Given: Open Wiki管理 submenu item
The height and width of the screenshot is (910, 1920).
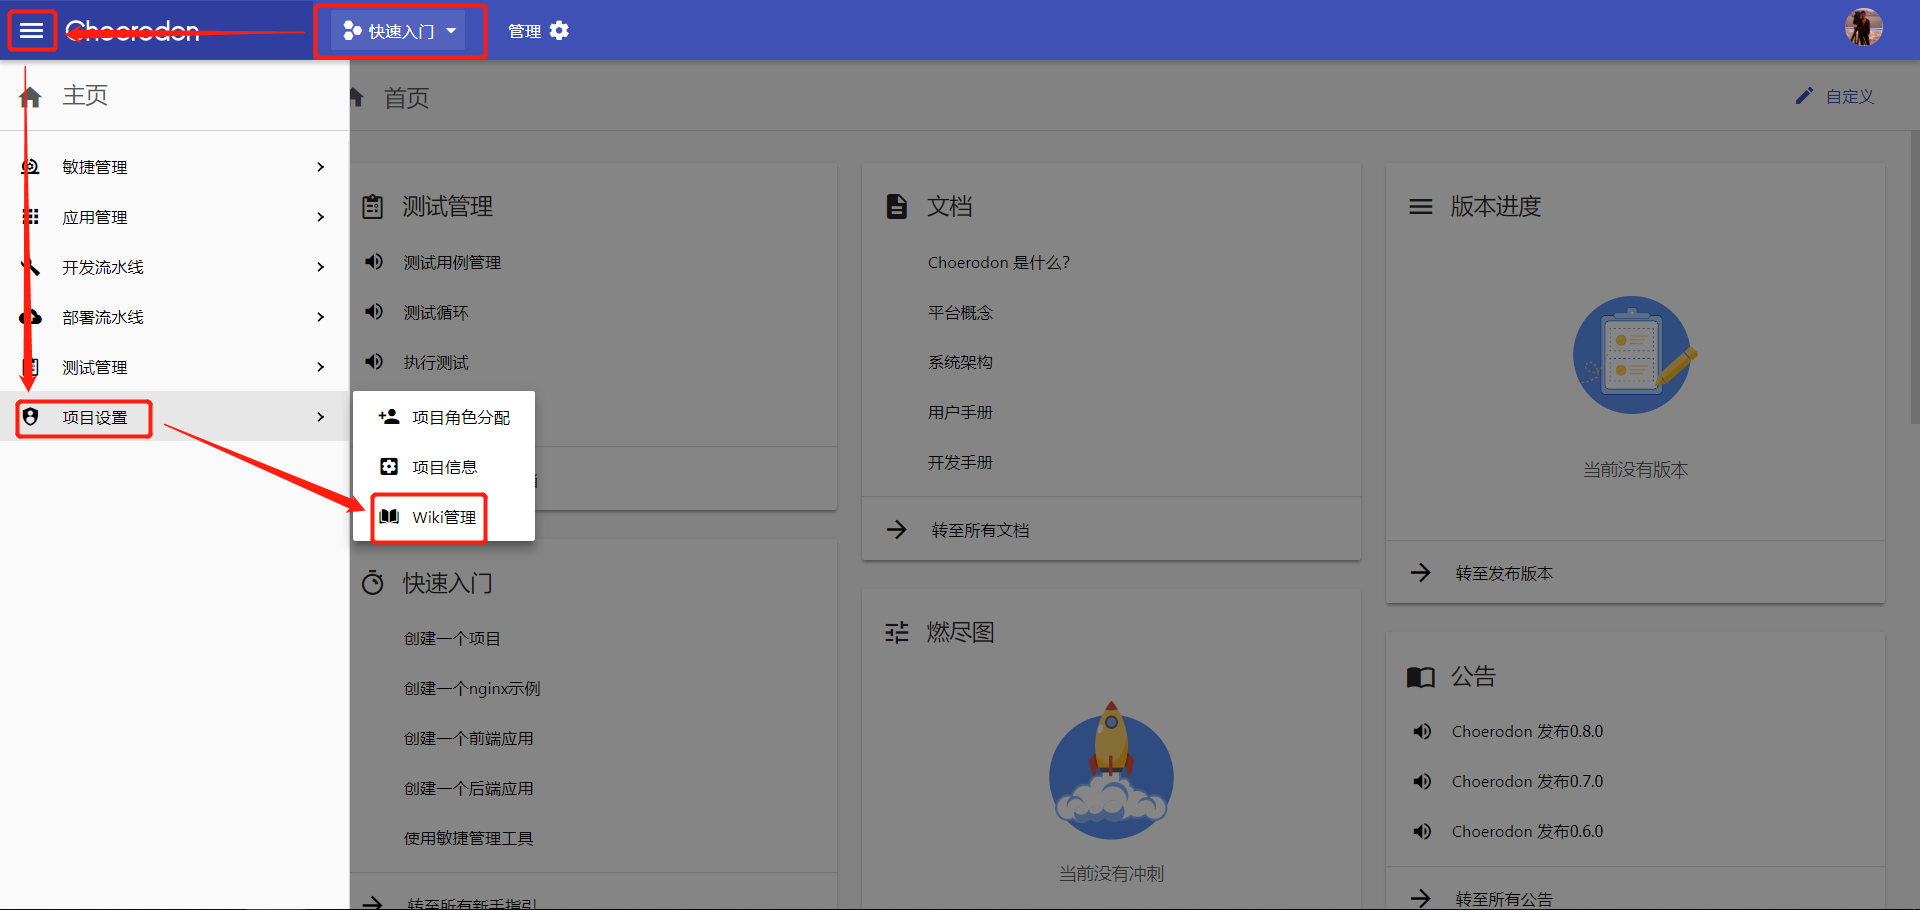Looking at the screenshot, I should pos(444,517).
